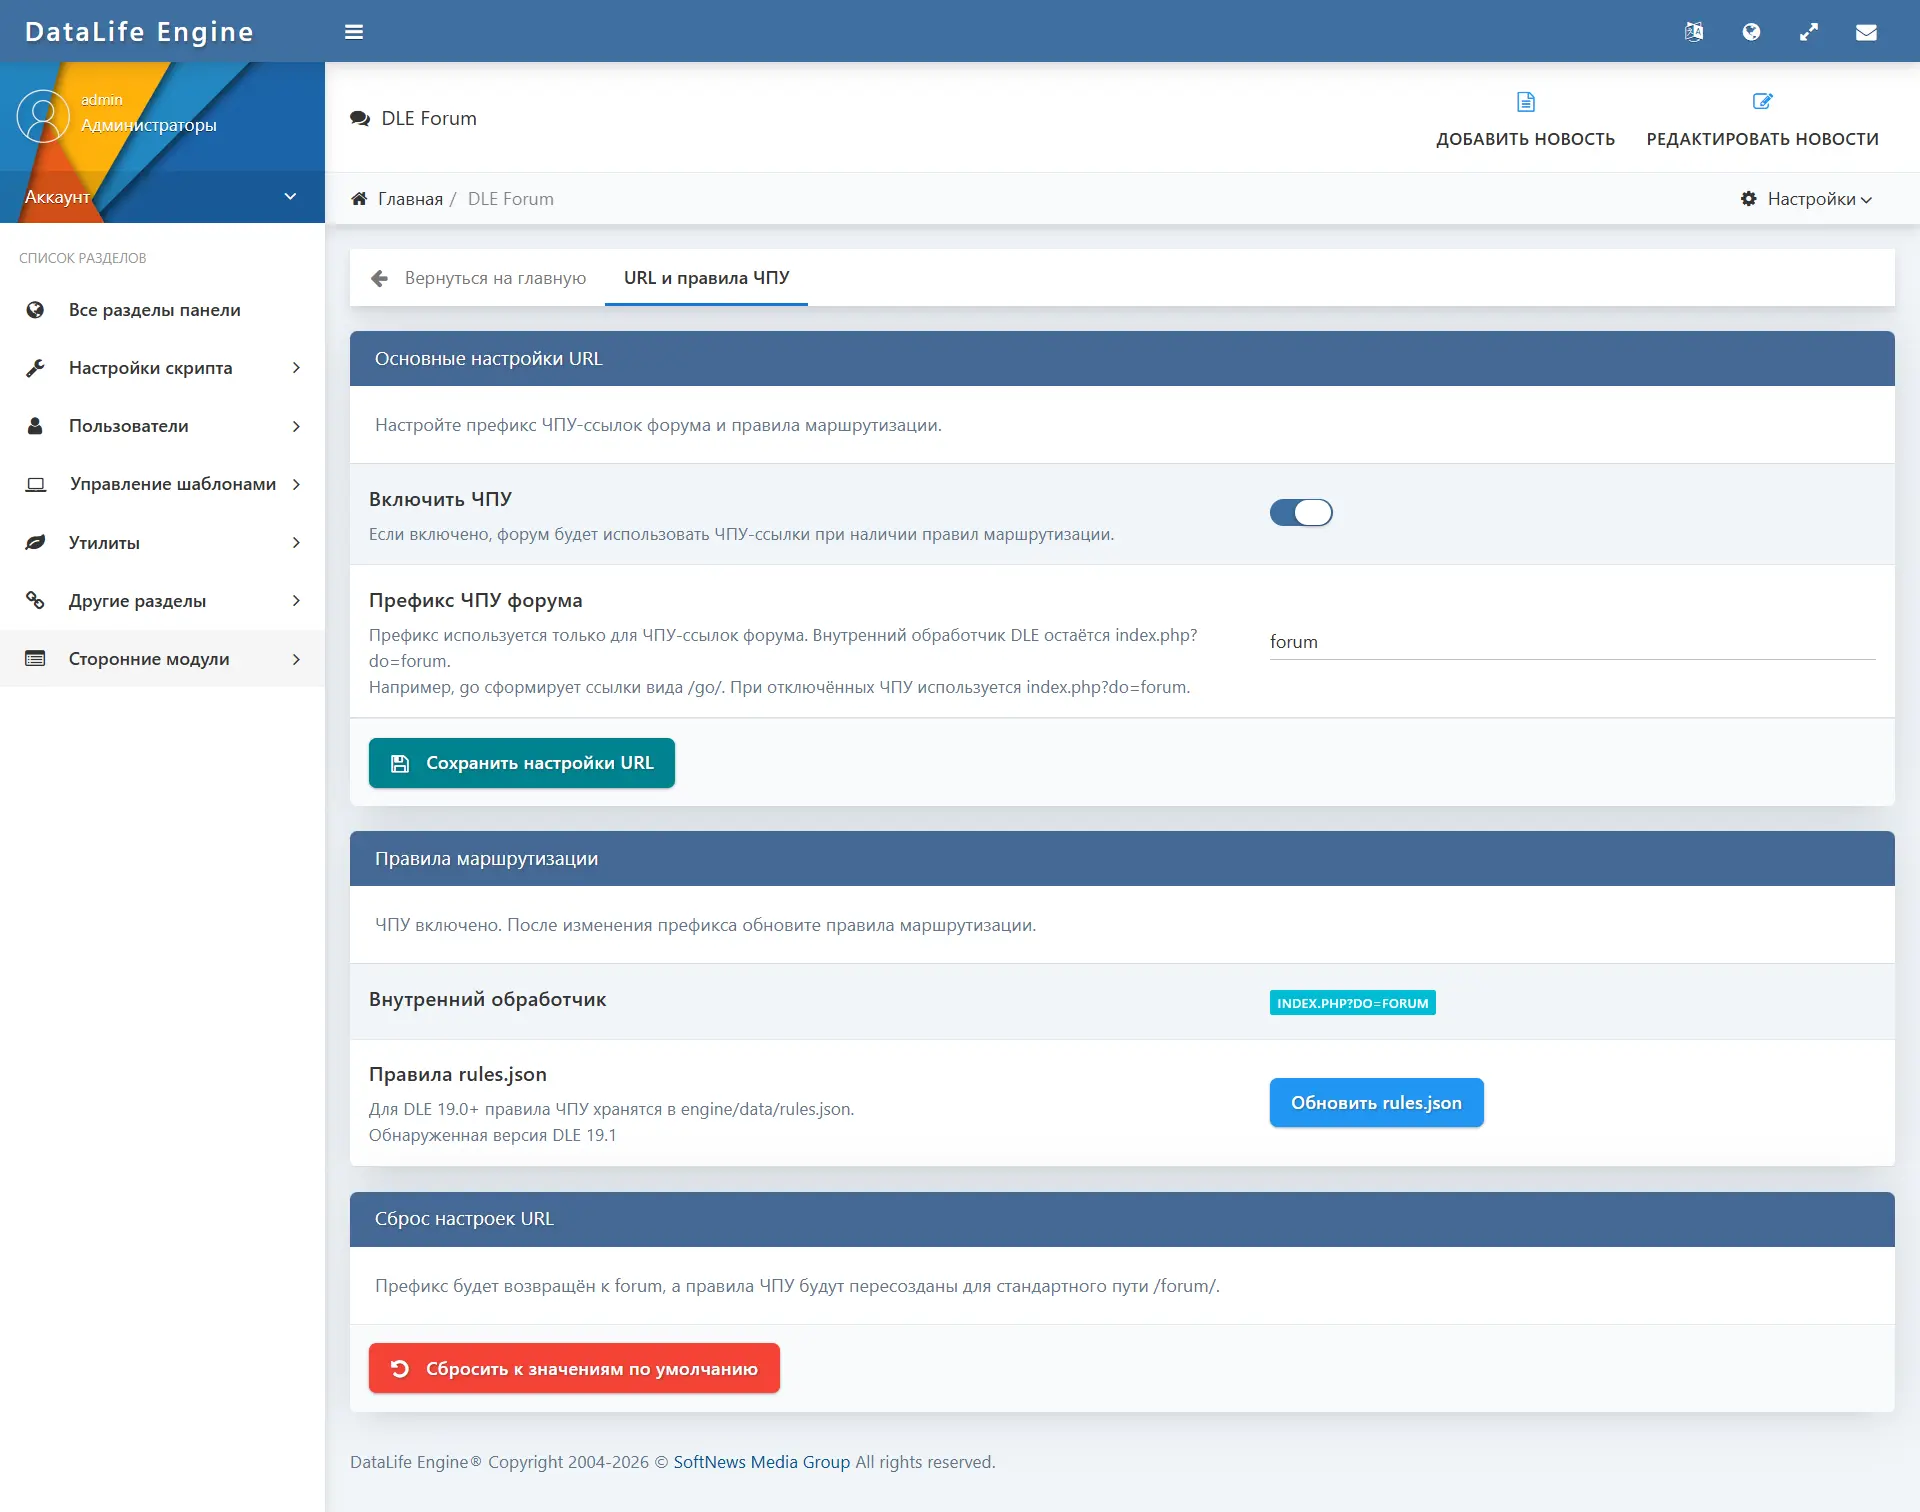This screenshot has height=1512, width=1920.
Task: Click the globe icon beside Все разделы панели
Action: click(x=35, y=310)
